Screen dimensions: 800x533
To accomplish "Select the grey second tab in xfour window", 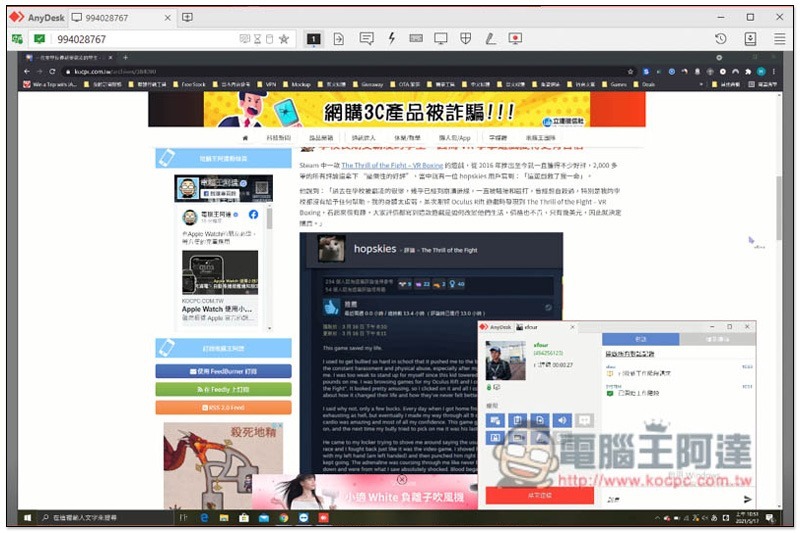I will click(717, 339).
